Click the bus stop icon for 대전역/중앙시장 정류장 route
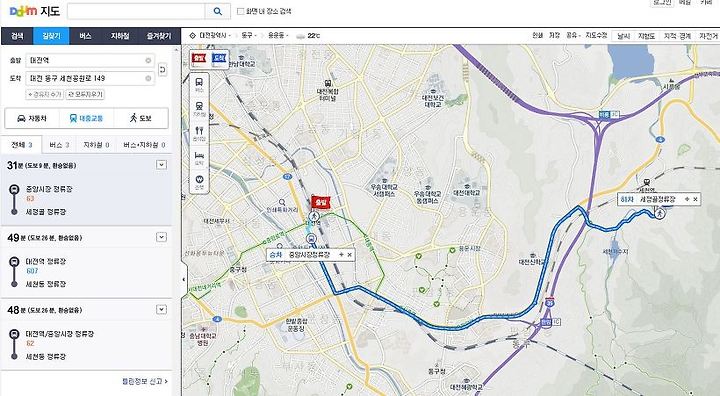 [14, 334]
